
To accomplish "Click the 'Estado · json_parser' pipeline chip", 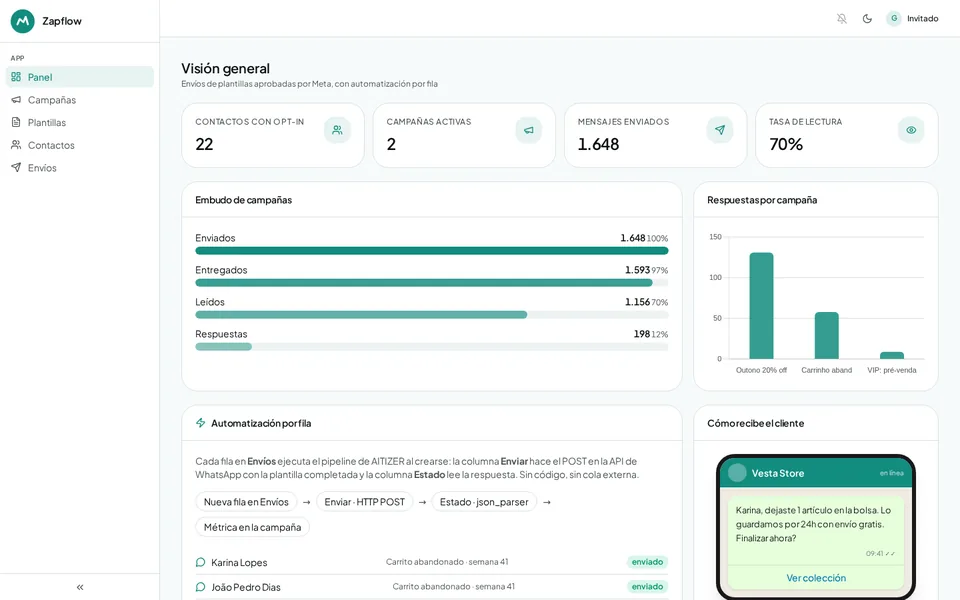I will pyautogui.click(x=484, y=502).
